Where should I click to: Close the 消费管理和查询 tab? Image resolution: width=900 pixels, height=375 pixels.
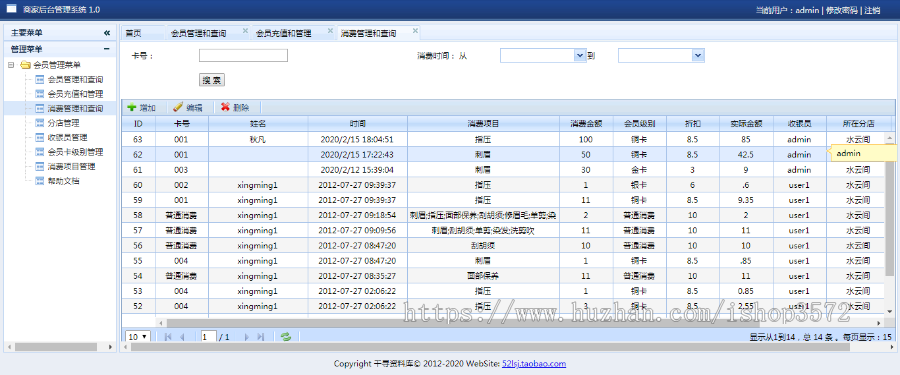415,30
